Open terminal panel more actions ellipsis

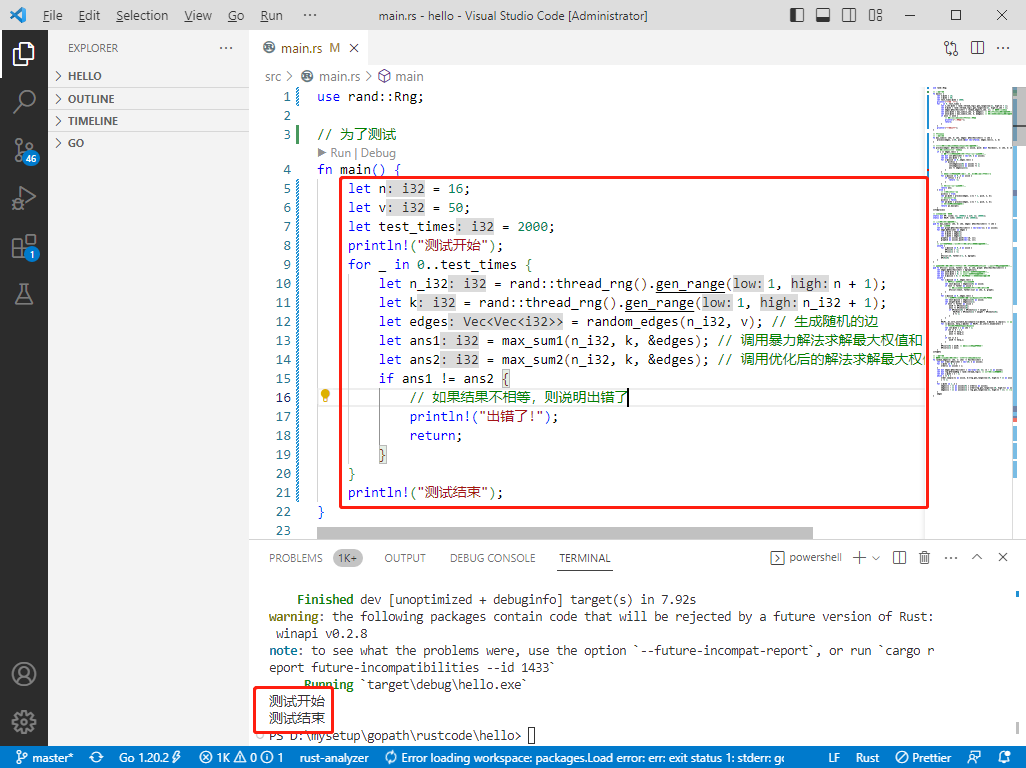[951, 557]
